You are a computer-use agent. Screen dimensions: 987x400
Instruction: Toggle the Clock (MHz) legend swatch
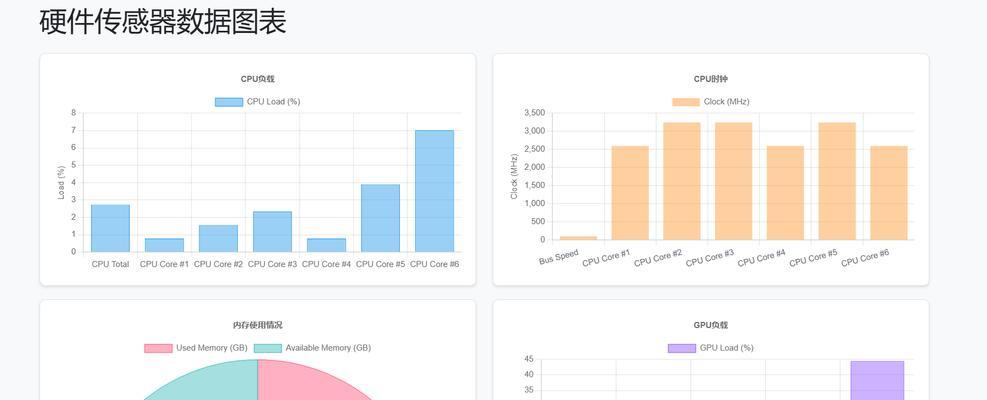coord(685,102)
